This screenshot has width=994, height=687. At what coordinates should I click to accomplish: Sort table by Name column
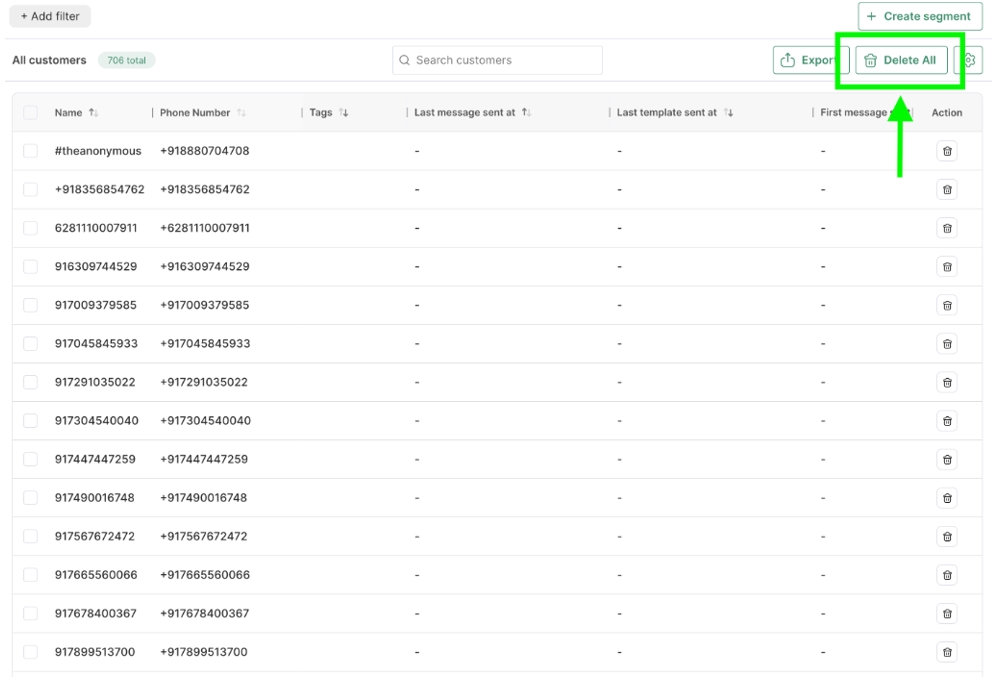coord(93,113)
